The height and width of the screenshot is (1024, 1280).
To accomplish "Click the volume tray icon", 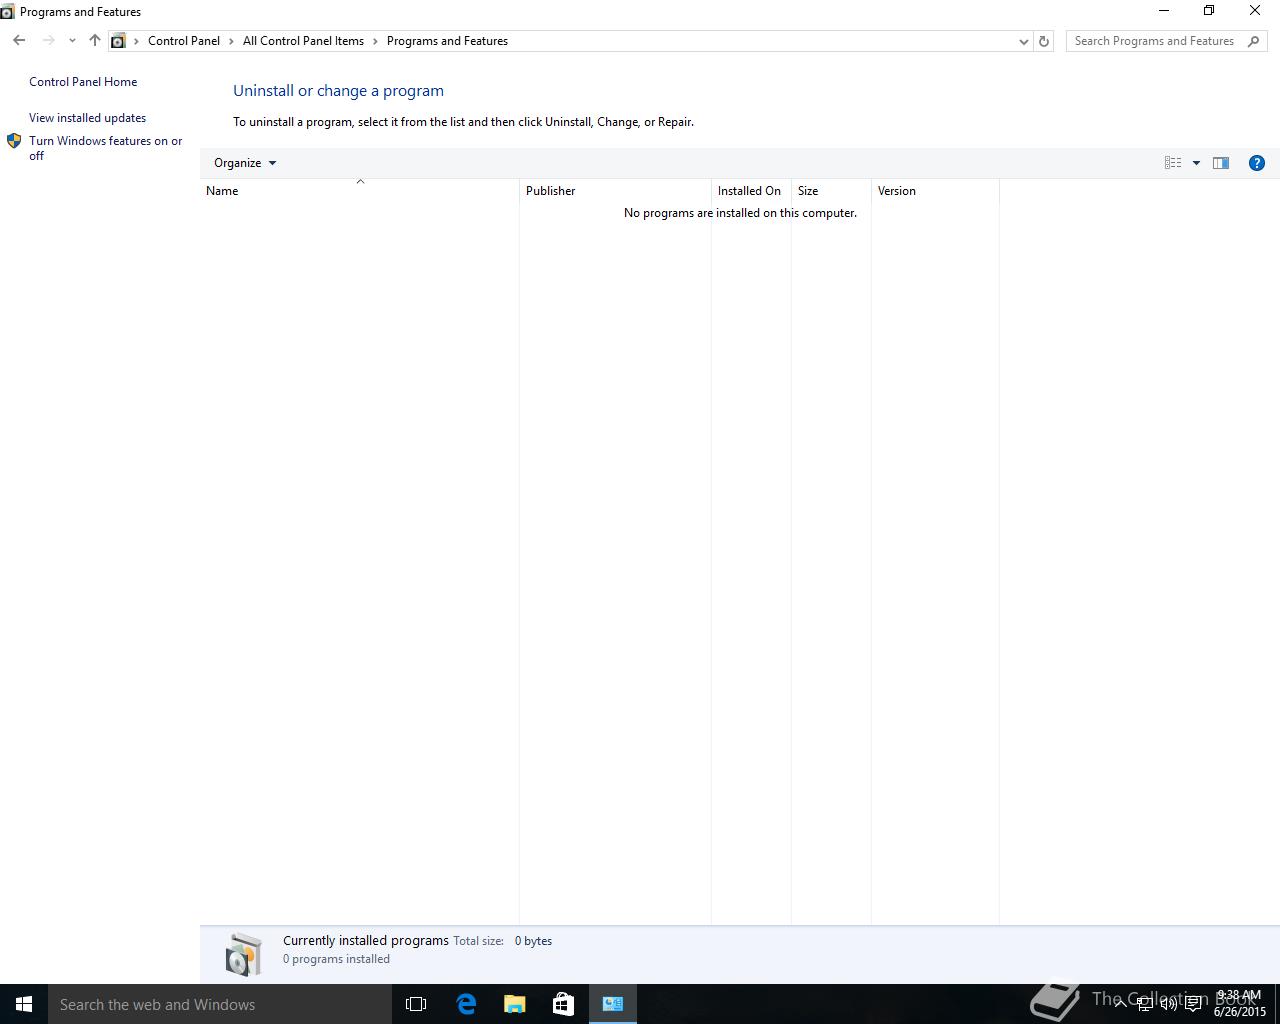I will (1168, 1004).
